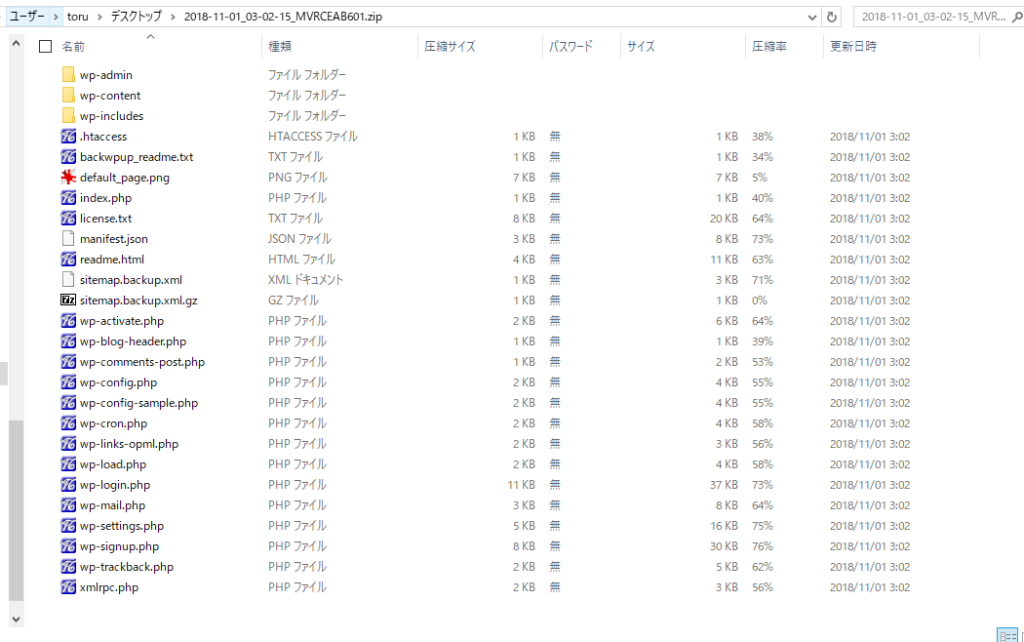Click the 11 KB compressed size cell
The width and height of the screenshot is (1024, 642).
pyautogui.click(x=521, y=485)
